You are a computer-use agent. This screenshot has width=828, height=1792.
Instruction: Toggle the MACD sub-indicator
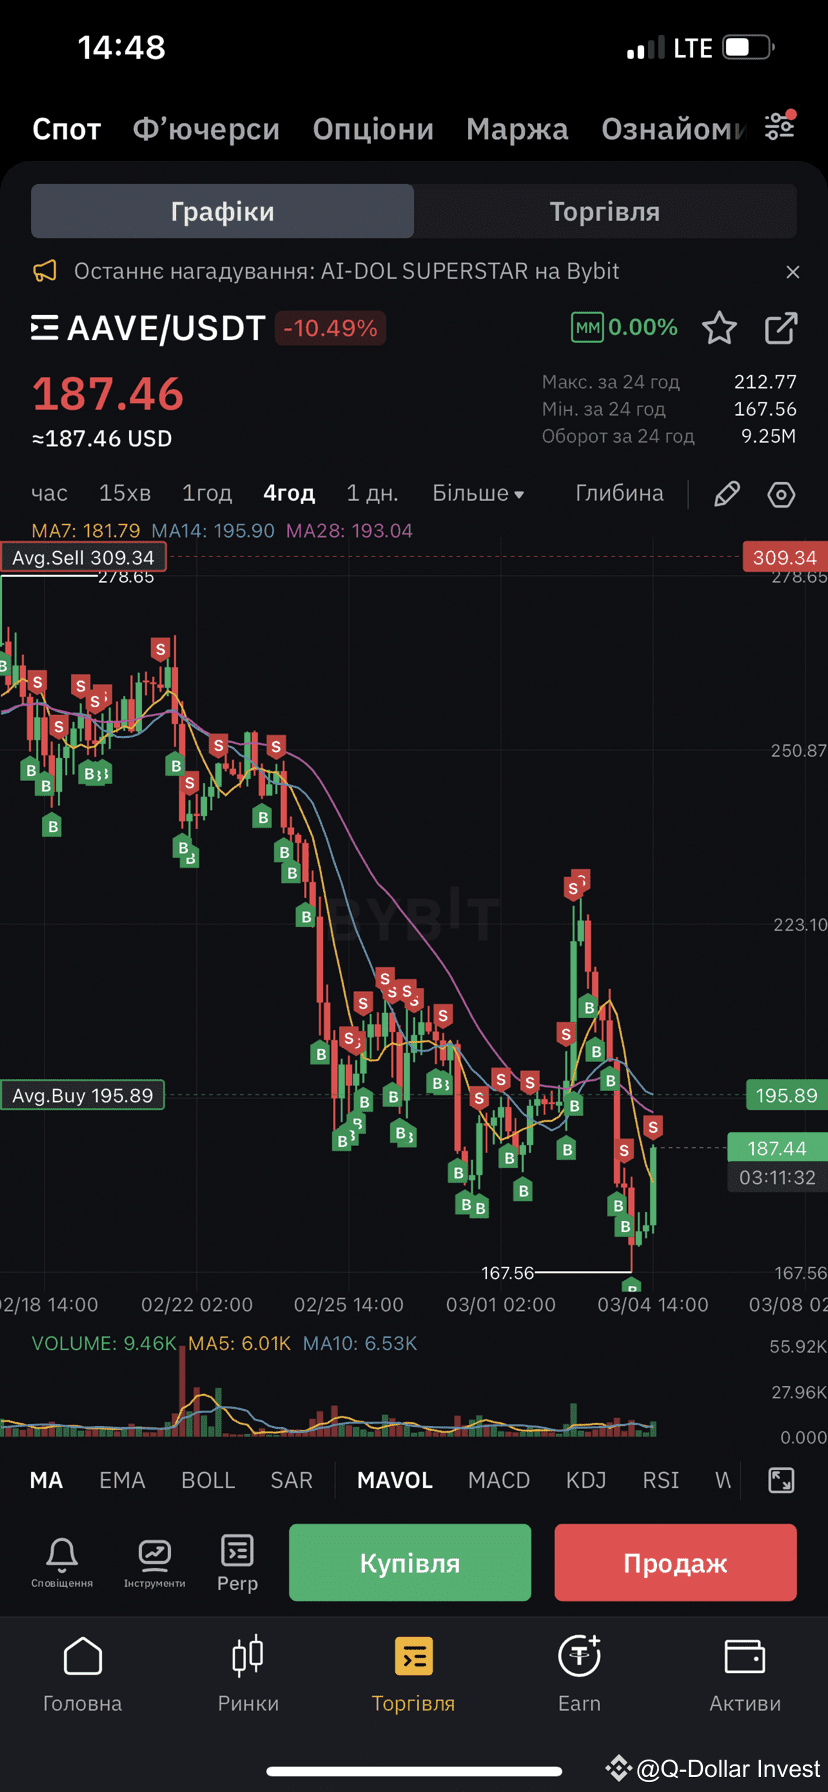499,1480
